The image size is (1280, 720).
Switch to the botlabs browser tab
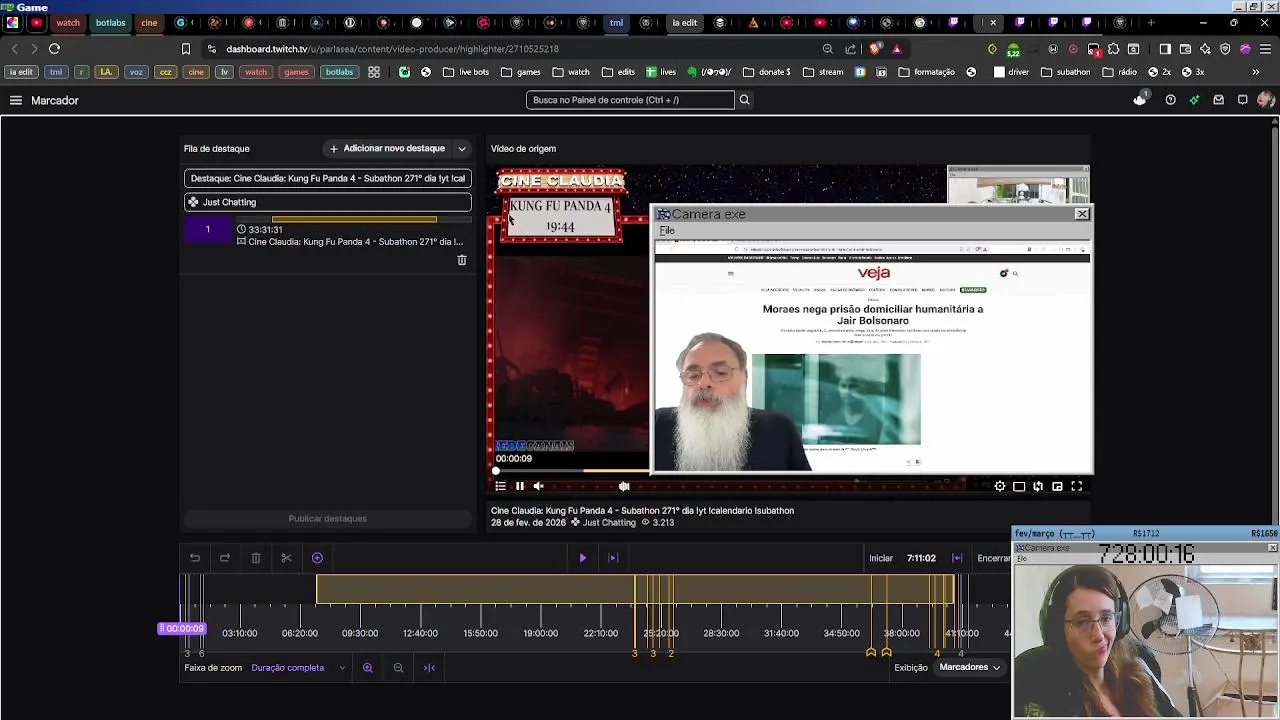tap(110, 22)
